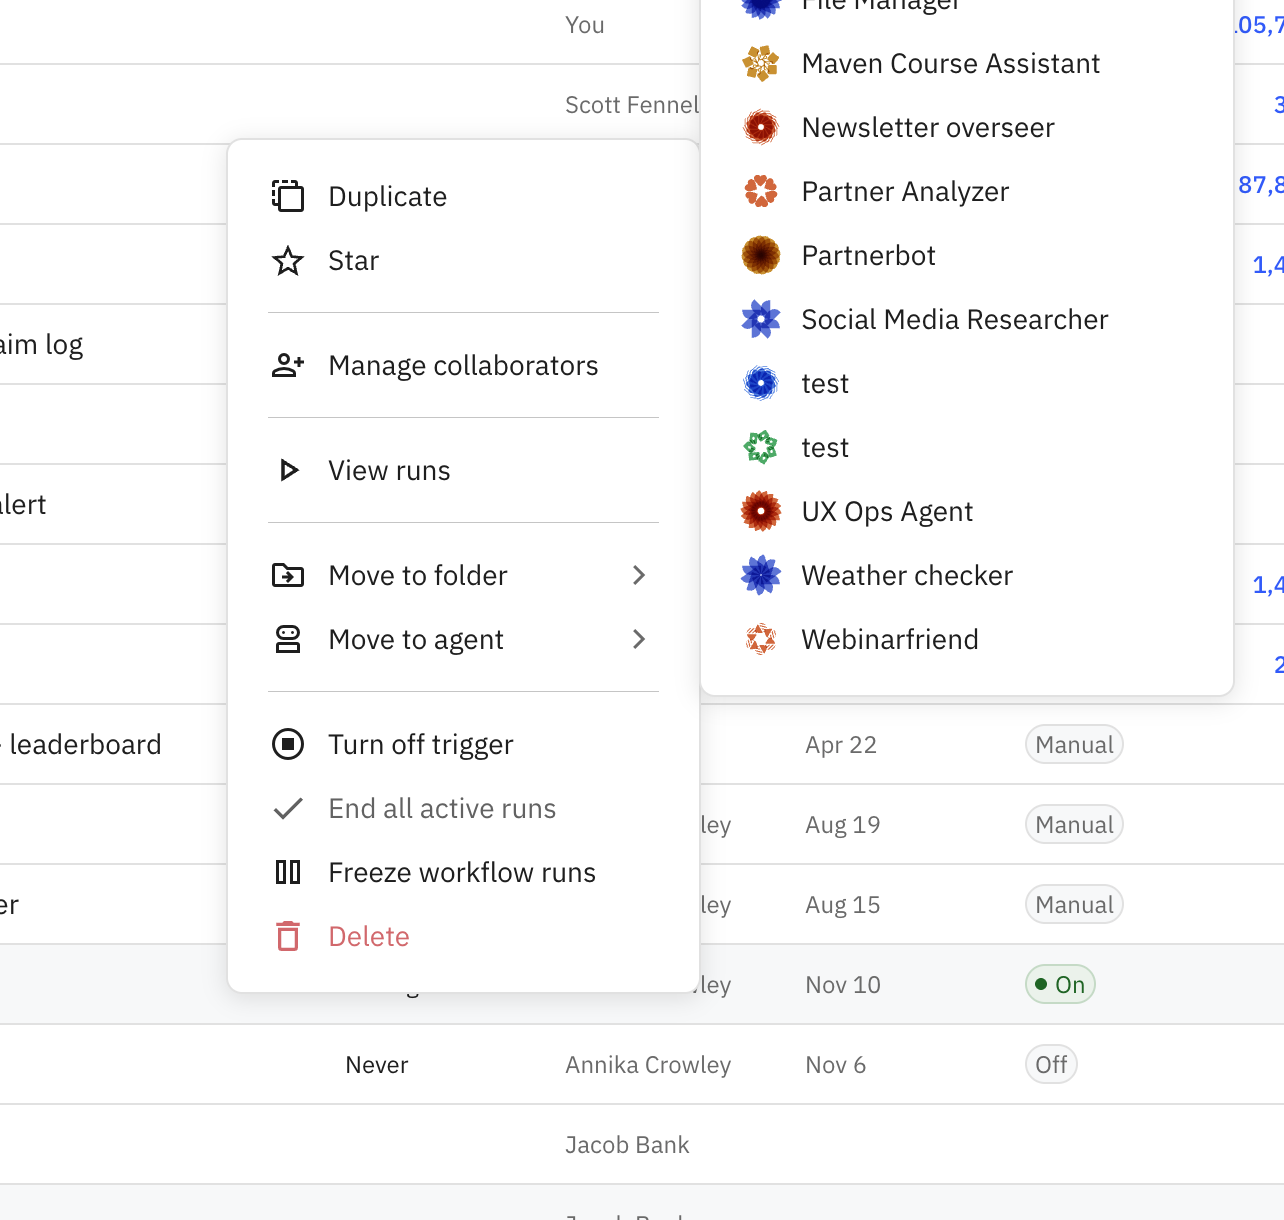Choose End all active runs
The height and width of the screenshot is (1220, 1284).
[x=442, y=809]
